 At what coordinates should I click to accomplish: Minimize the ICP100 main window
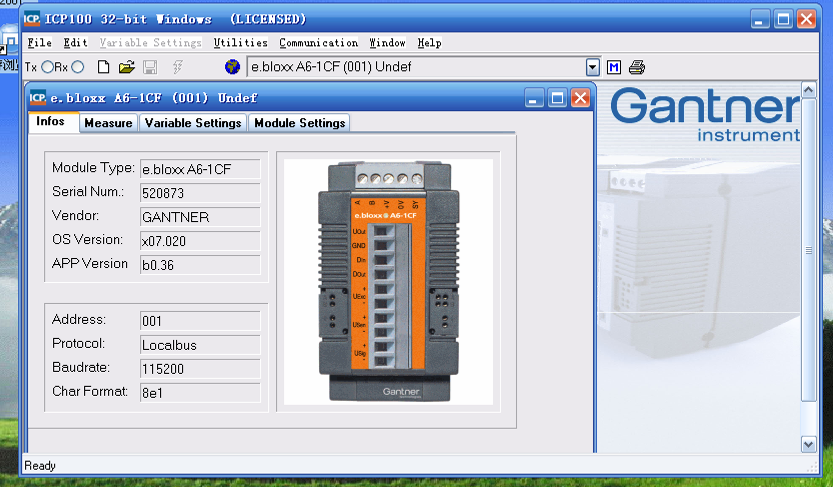click(760, 20)
